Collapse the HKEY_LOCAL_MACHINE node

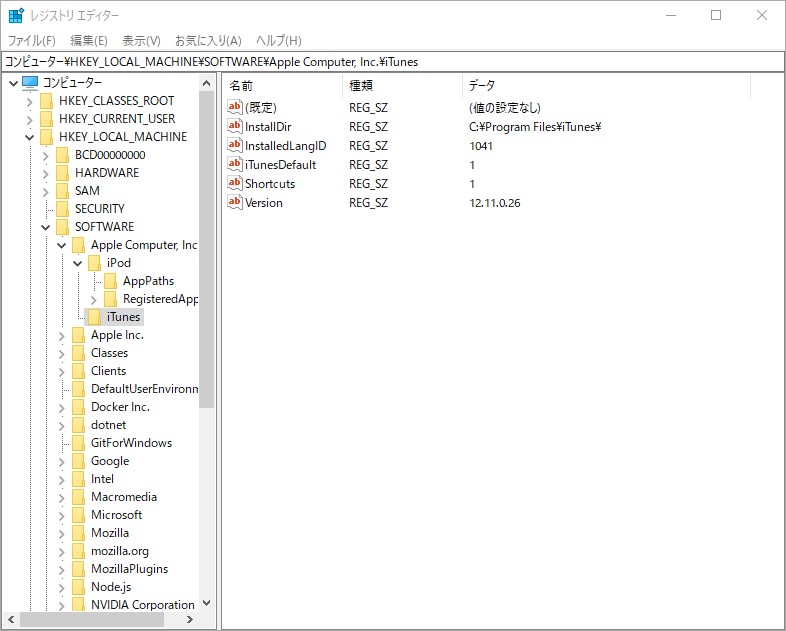coord(30,137)
